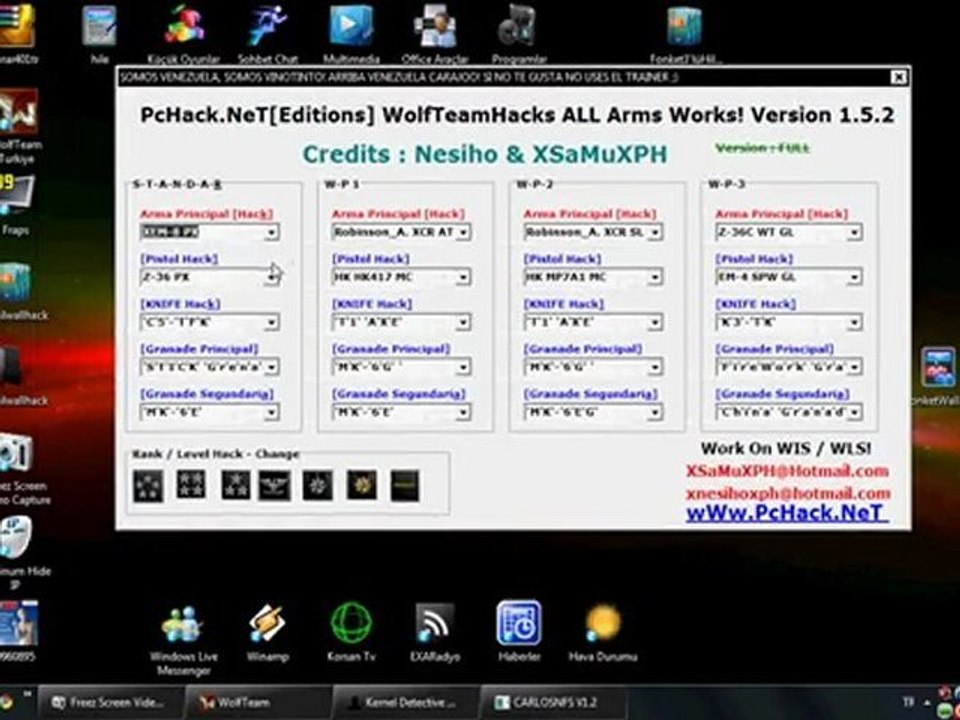Select the five-star circle rank icon
The image size is (960, 720).
pos(148,486)
